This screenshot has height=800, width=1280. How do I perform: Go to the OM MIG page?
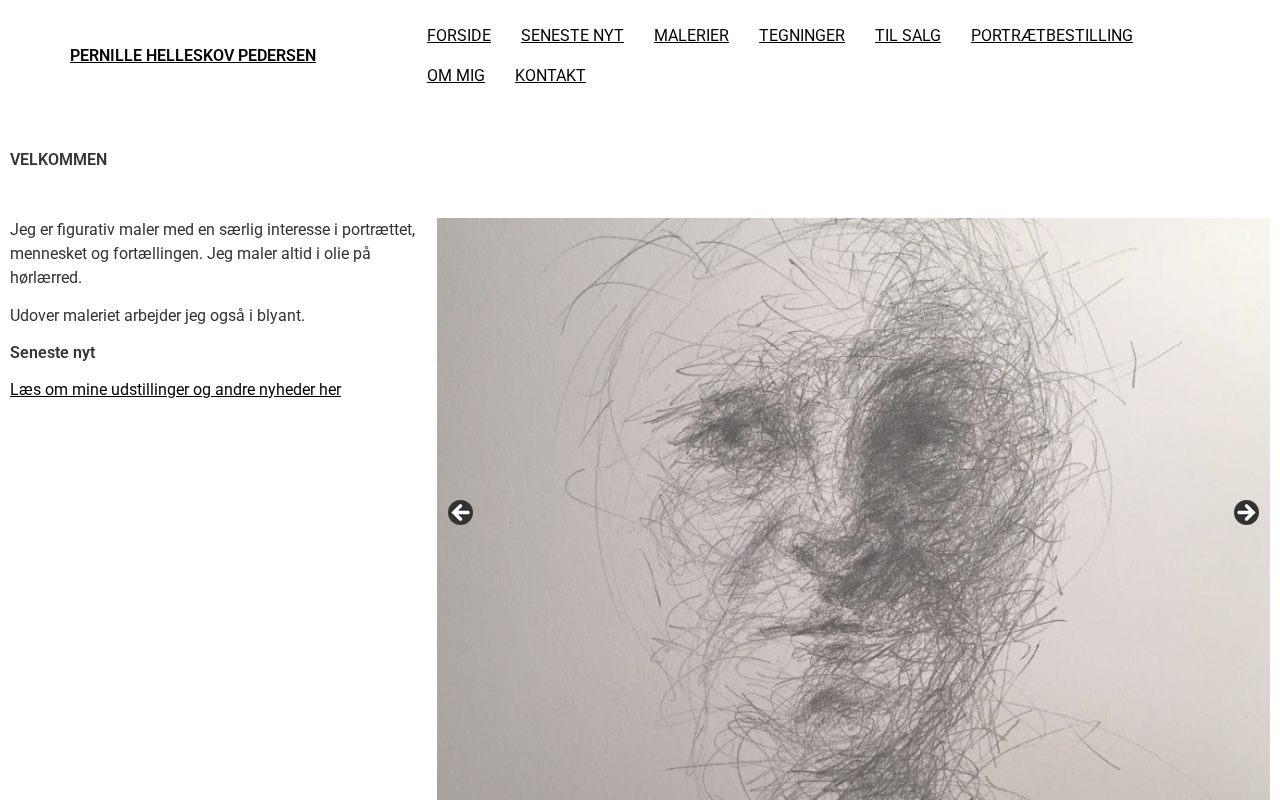click(x=456, y=76)
